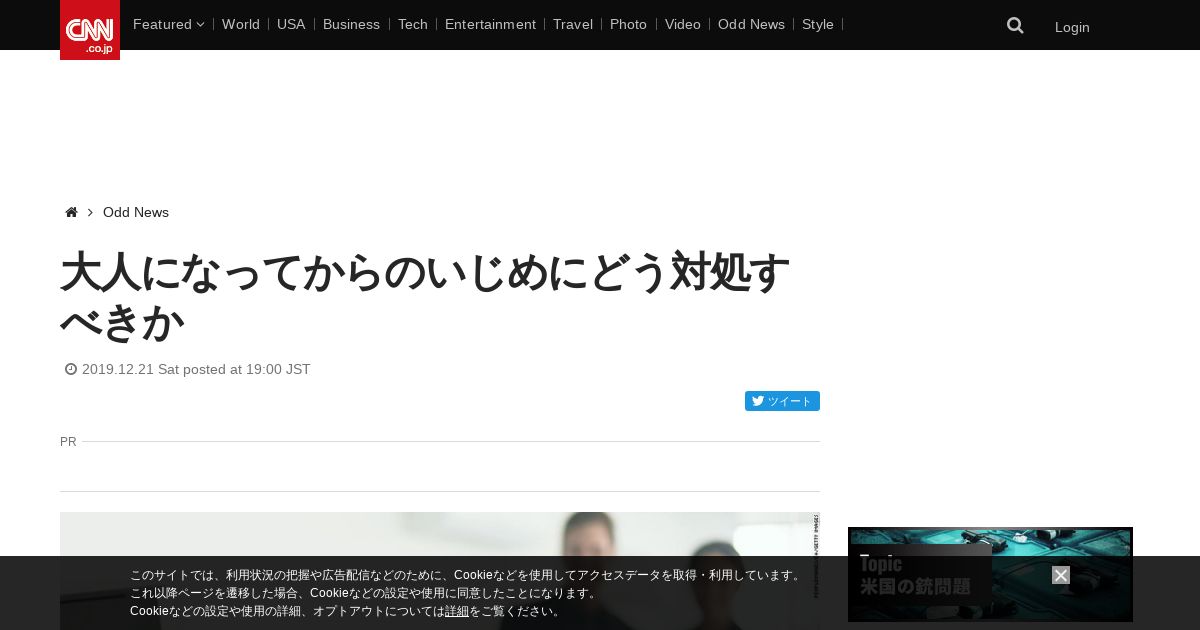Go to the home breadcrumb icon
Viewport: 1200px width, 630px height.
click(71, 212)
